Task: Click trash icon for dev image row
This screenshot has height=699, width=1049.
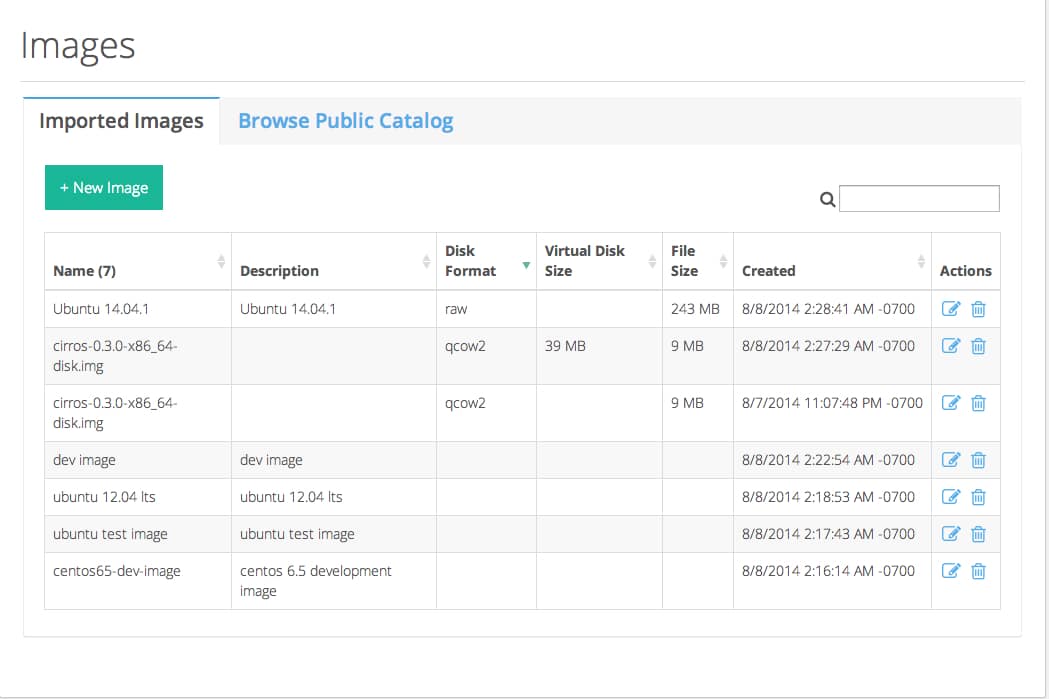Action: click(x=978, y=460)
